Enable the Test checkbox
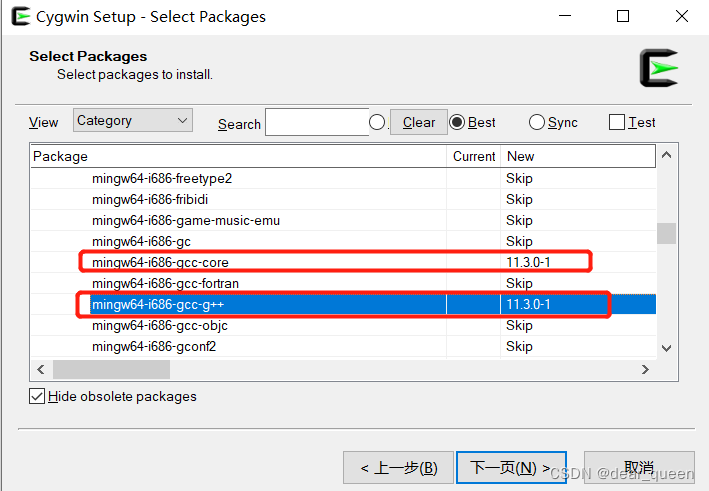The image size is (709, 491). coord(617,122)
